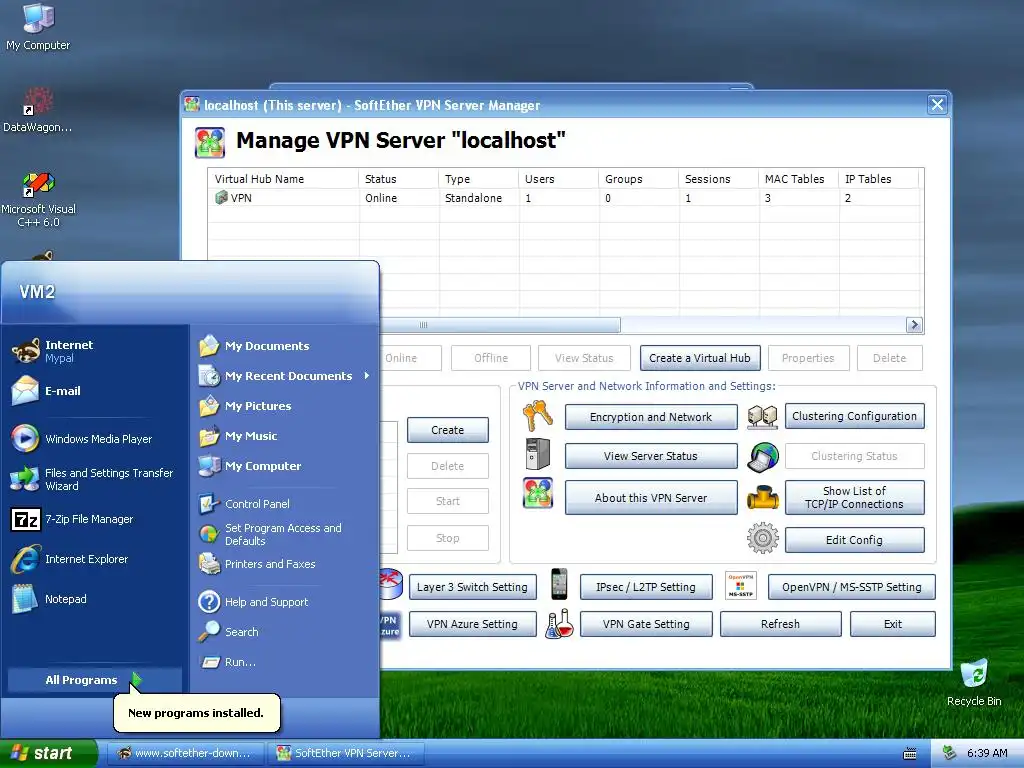Open Microsoft Visual C++ 6.0 desktop shortcut

(x=39, y=200)
